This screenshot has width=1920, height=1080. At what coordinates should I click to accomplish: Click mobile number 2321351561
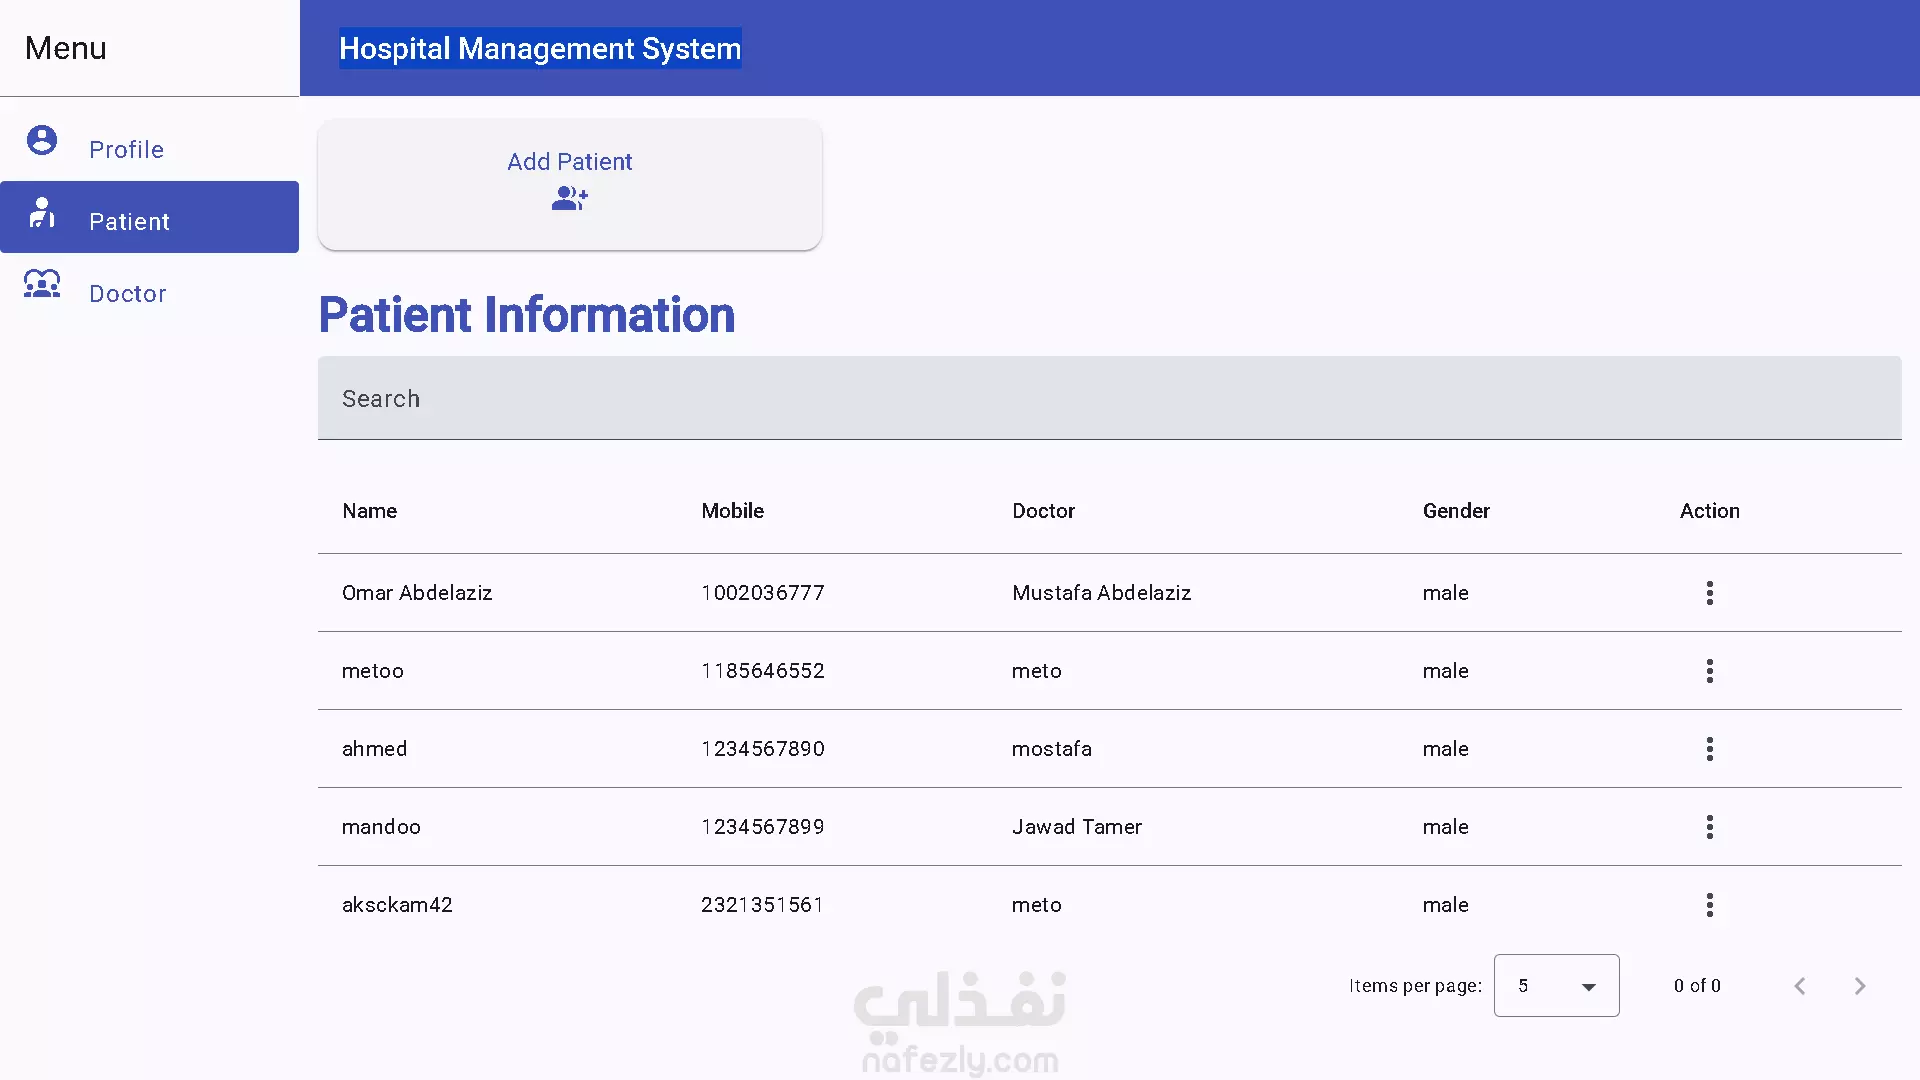point(763,905)
